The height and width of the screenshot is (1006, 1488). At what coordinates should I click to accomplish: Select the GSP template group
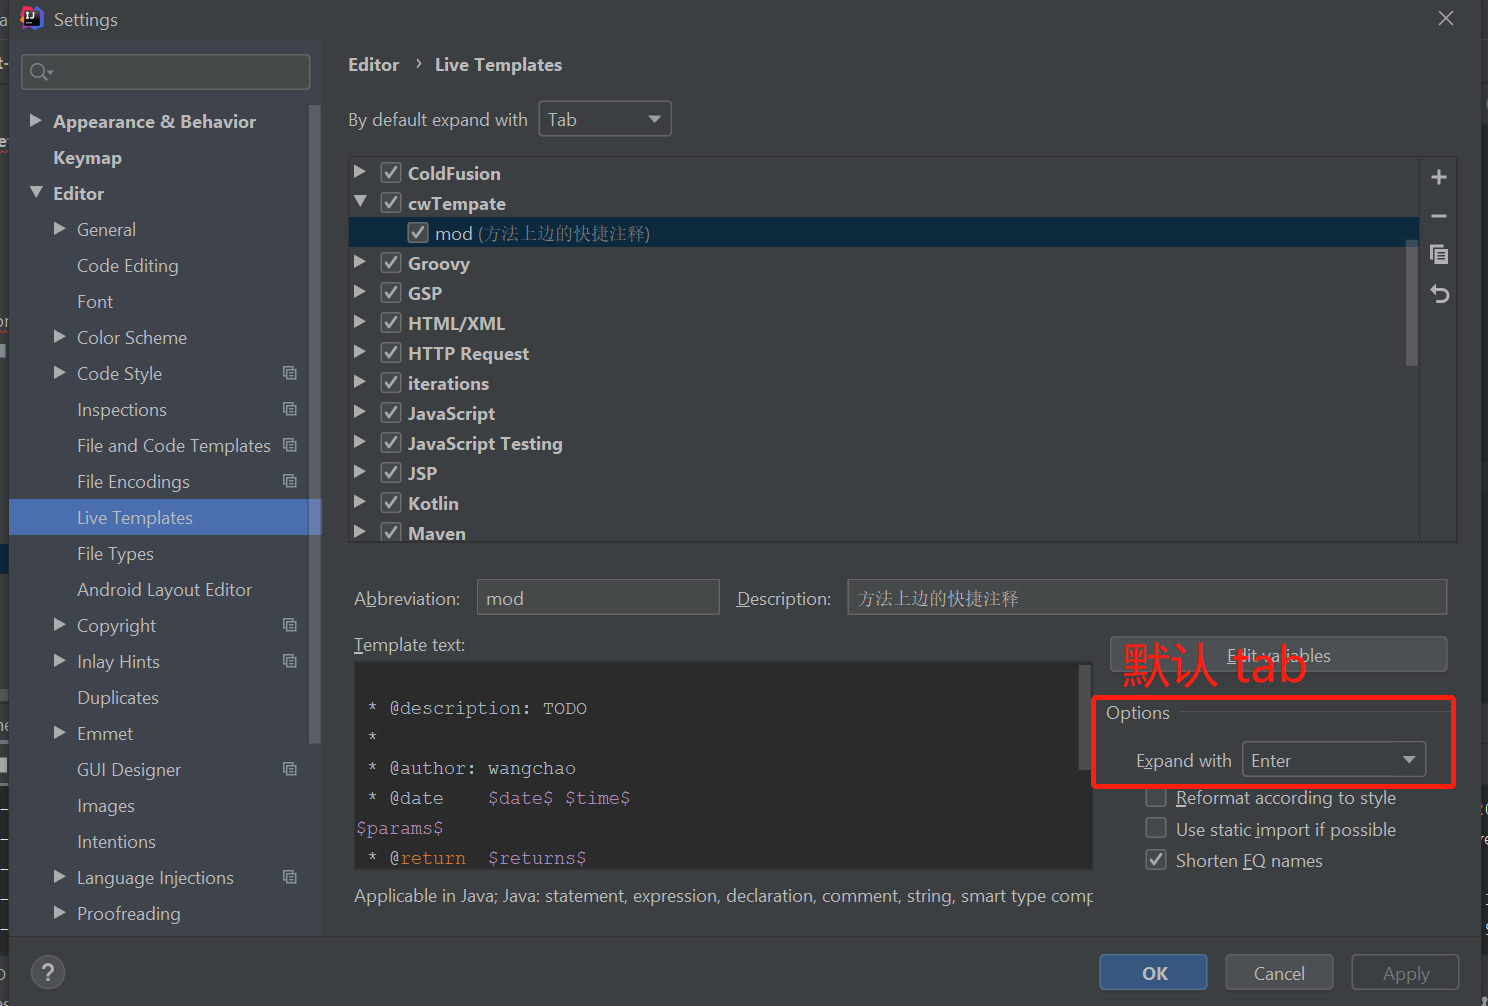(425, 293)
